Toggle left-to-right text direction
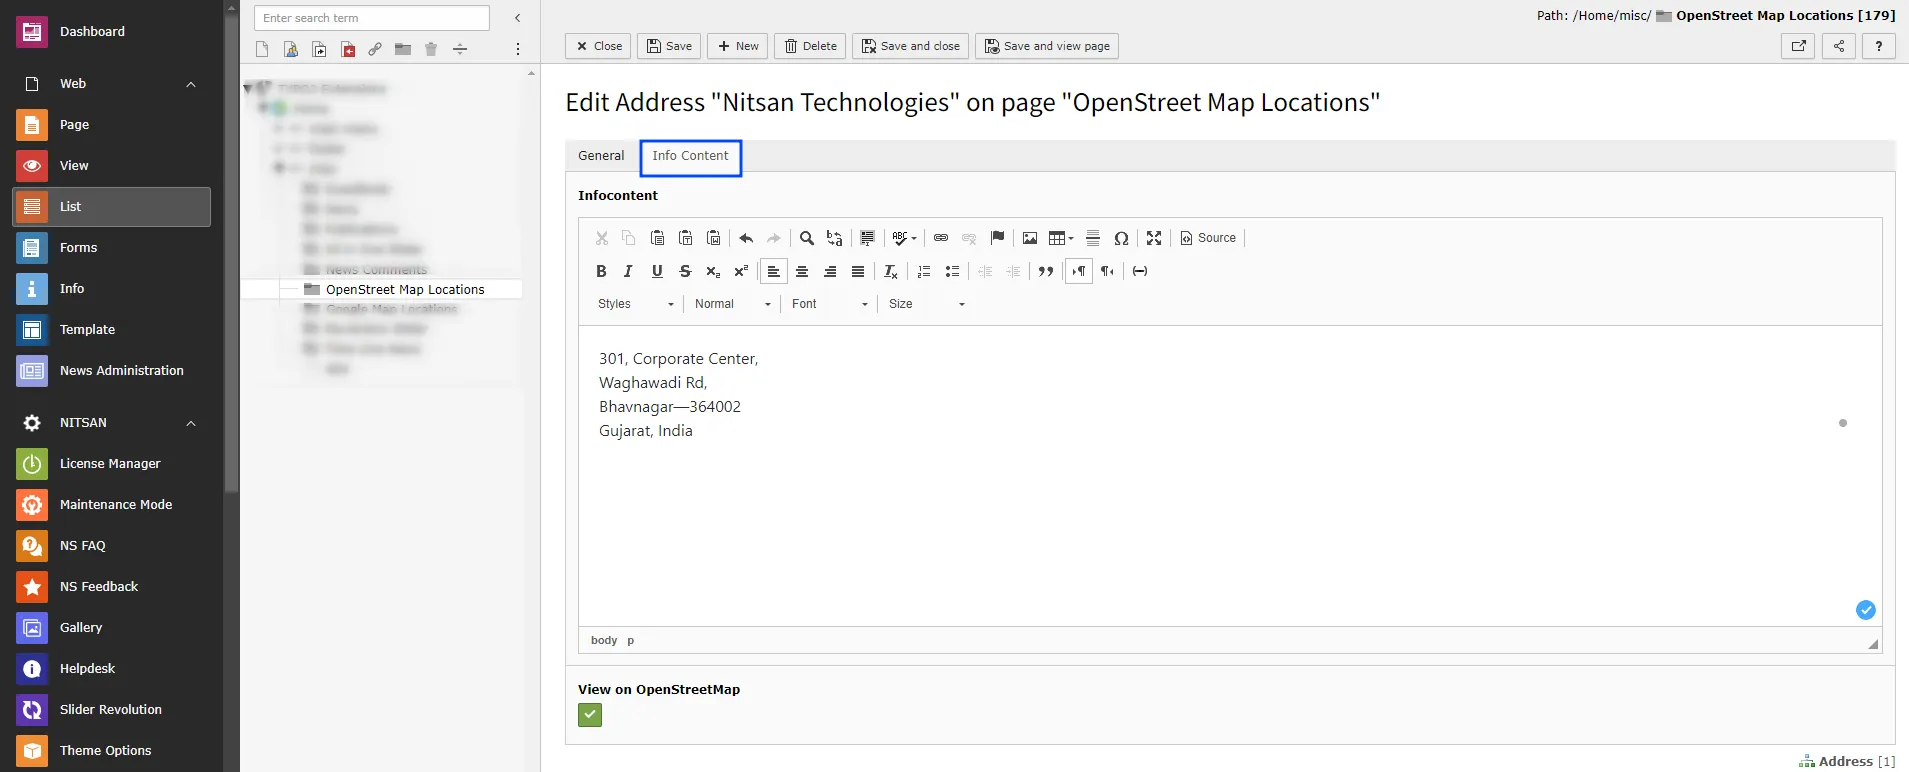Viewport: 1909px width, 772px height. coord(1079,271)
